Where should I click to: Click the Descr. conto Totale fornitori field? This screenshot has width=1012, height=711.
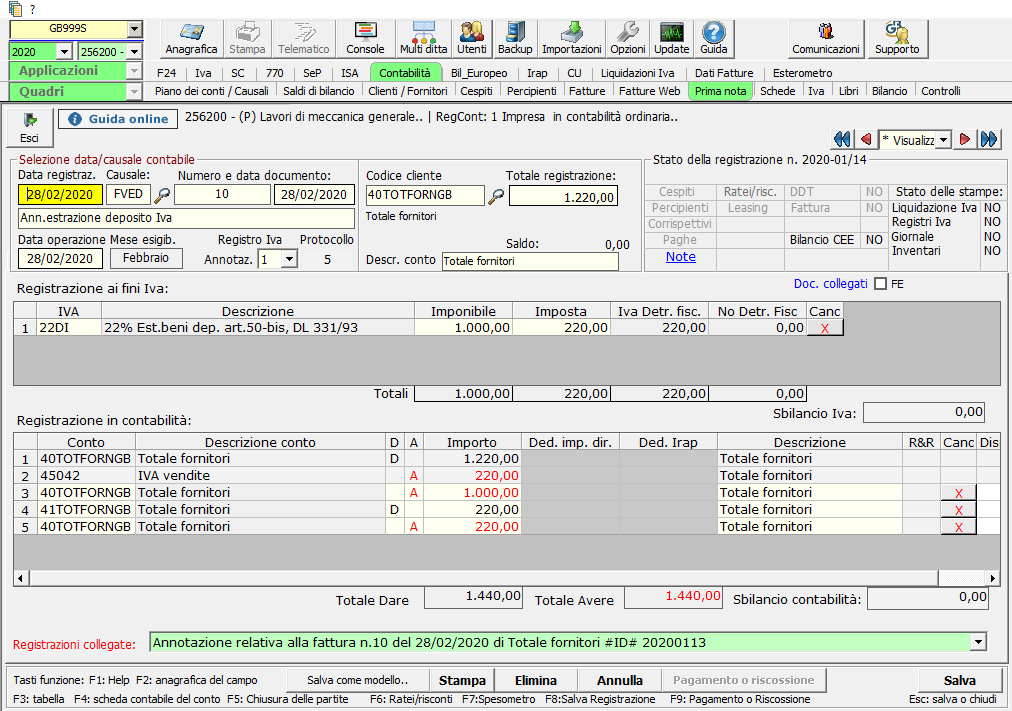click(531, 261)
